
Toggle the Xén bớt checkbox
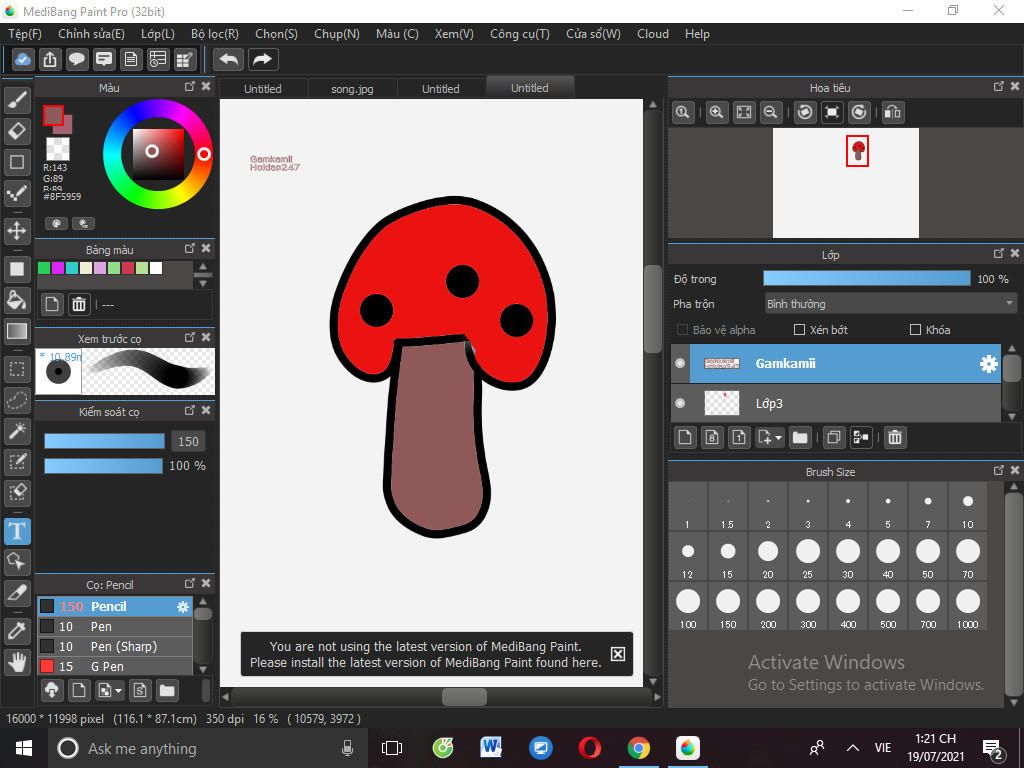pos(799,330)
